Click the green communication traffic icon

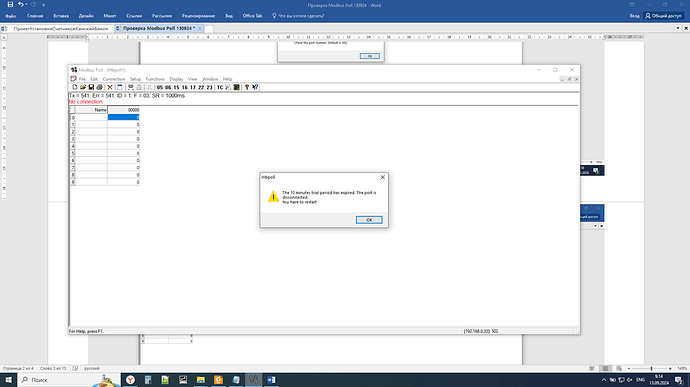pos(237,87)
